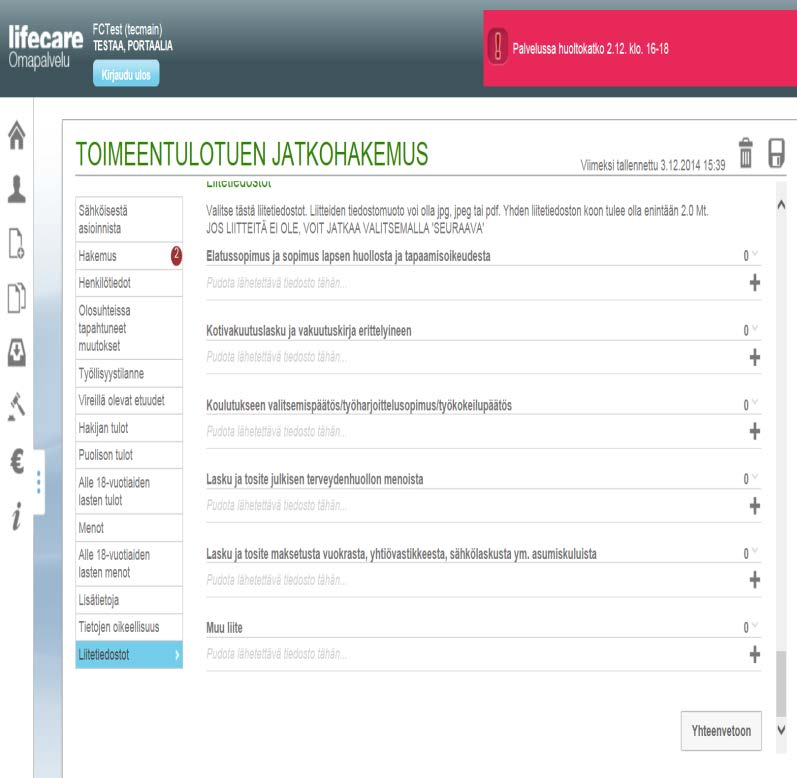Open Tietojen oikeellisuus section
Image resolution: width=797 pixels, height=778 pixels.
[x=129, y=627]
